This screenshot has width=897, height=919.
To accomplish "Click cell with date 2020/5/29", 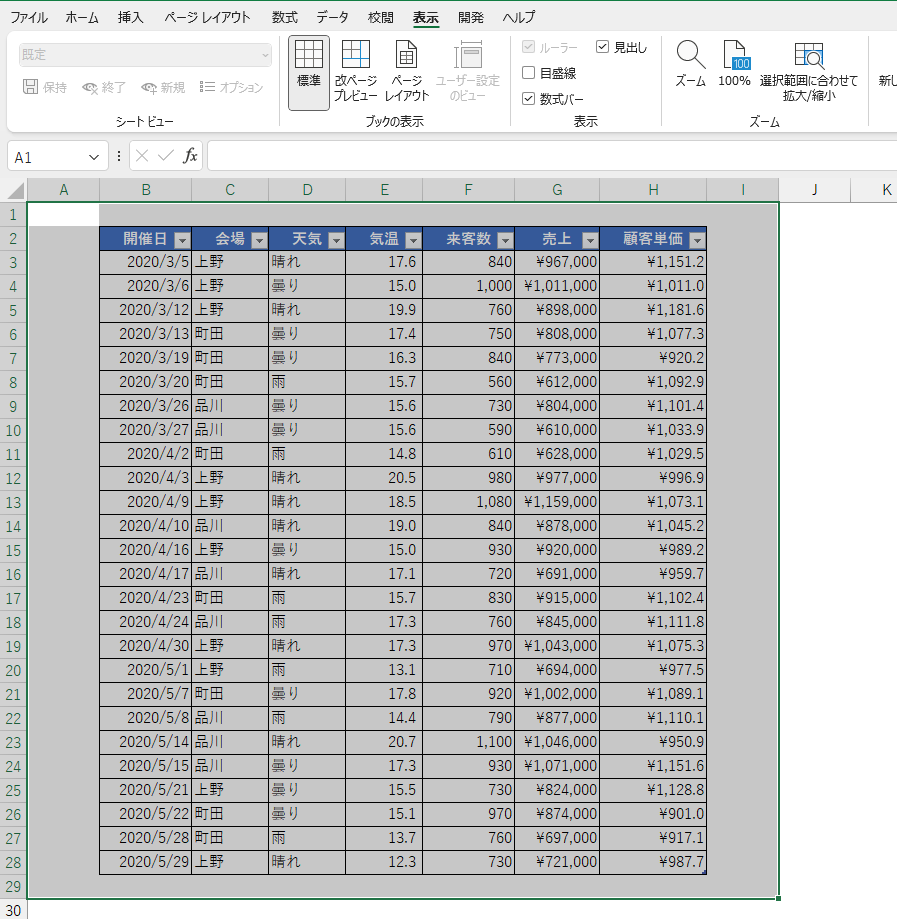I will click(x=145, y=862).
